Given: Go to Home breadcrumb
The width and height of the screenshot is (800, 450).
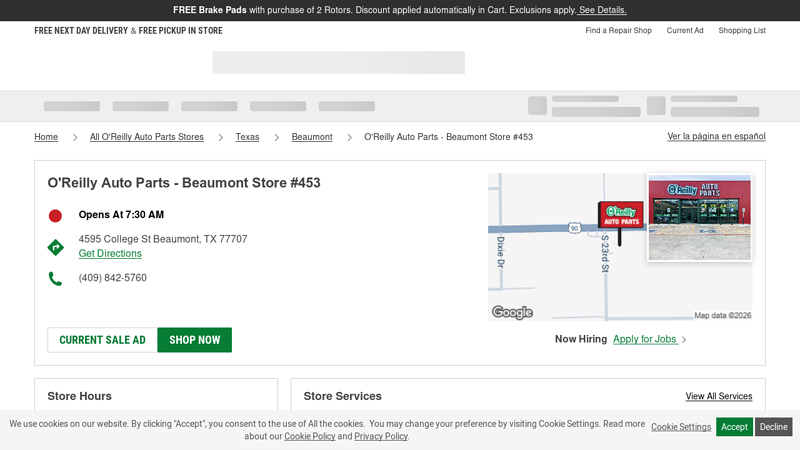Looking at the screenshot, I should tap(46, 137).
